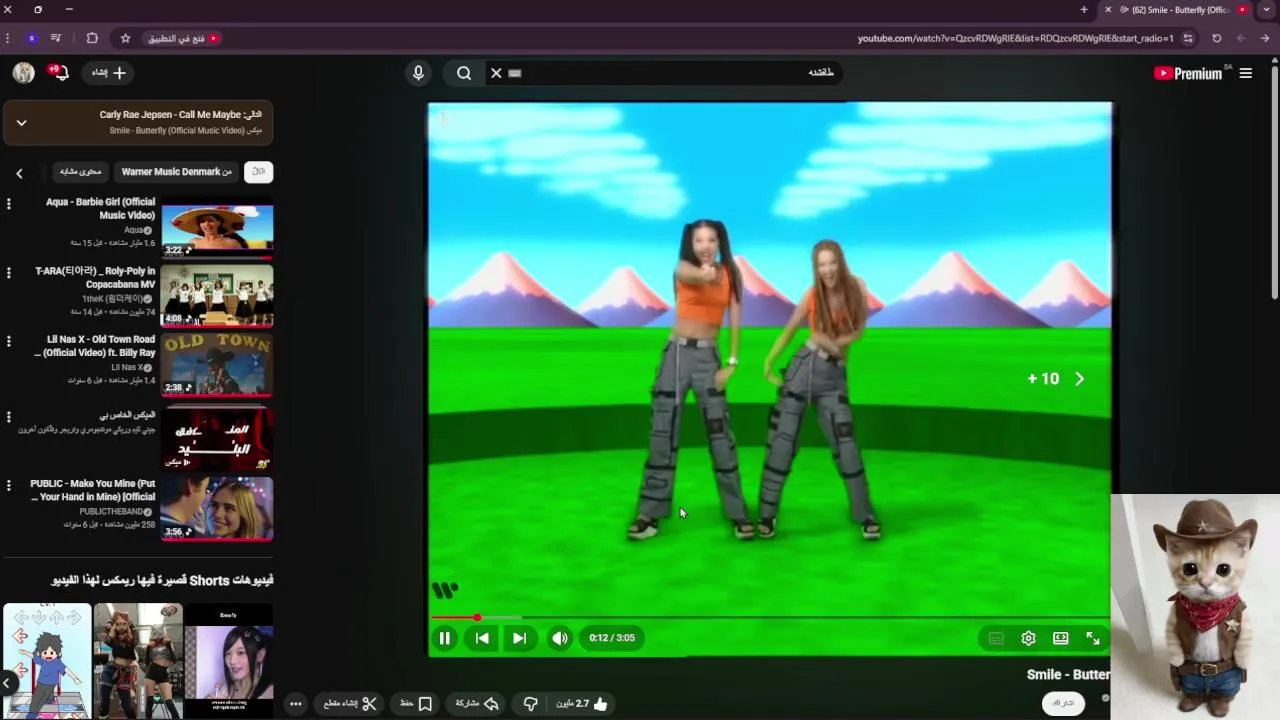This screenshot has height=720, width=1280.
Task: Open options menu for the Roly-Poly row
Action: click(x=9, y=273)
